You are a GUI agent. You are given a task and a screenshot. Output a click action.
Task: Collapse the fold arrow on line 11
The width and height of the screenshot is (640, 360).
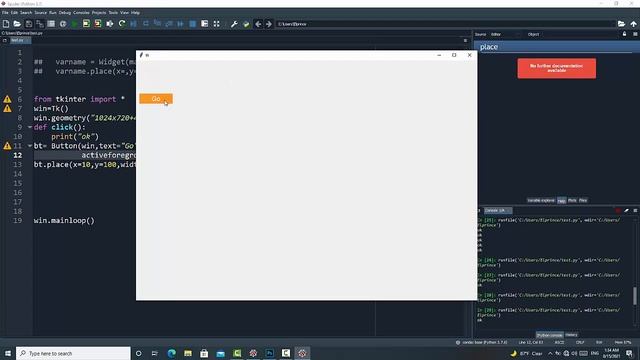click(x=30, y=146)
